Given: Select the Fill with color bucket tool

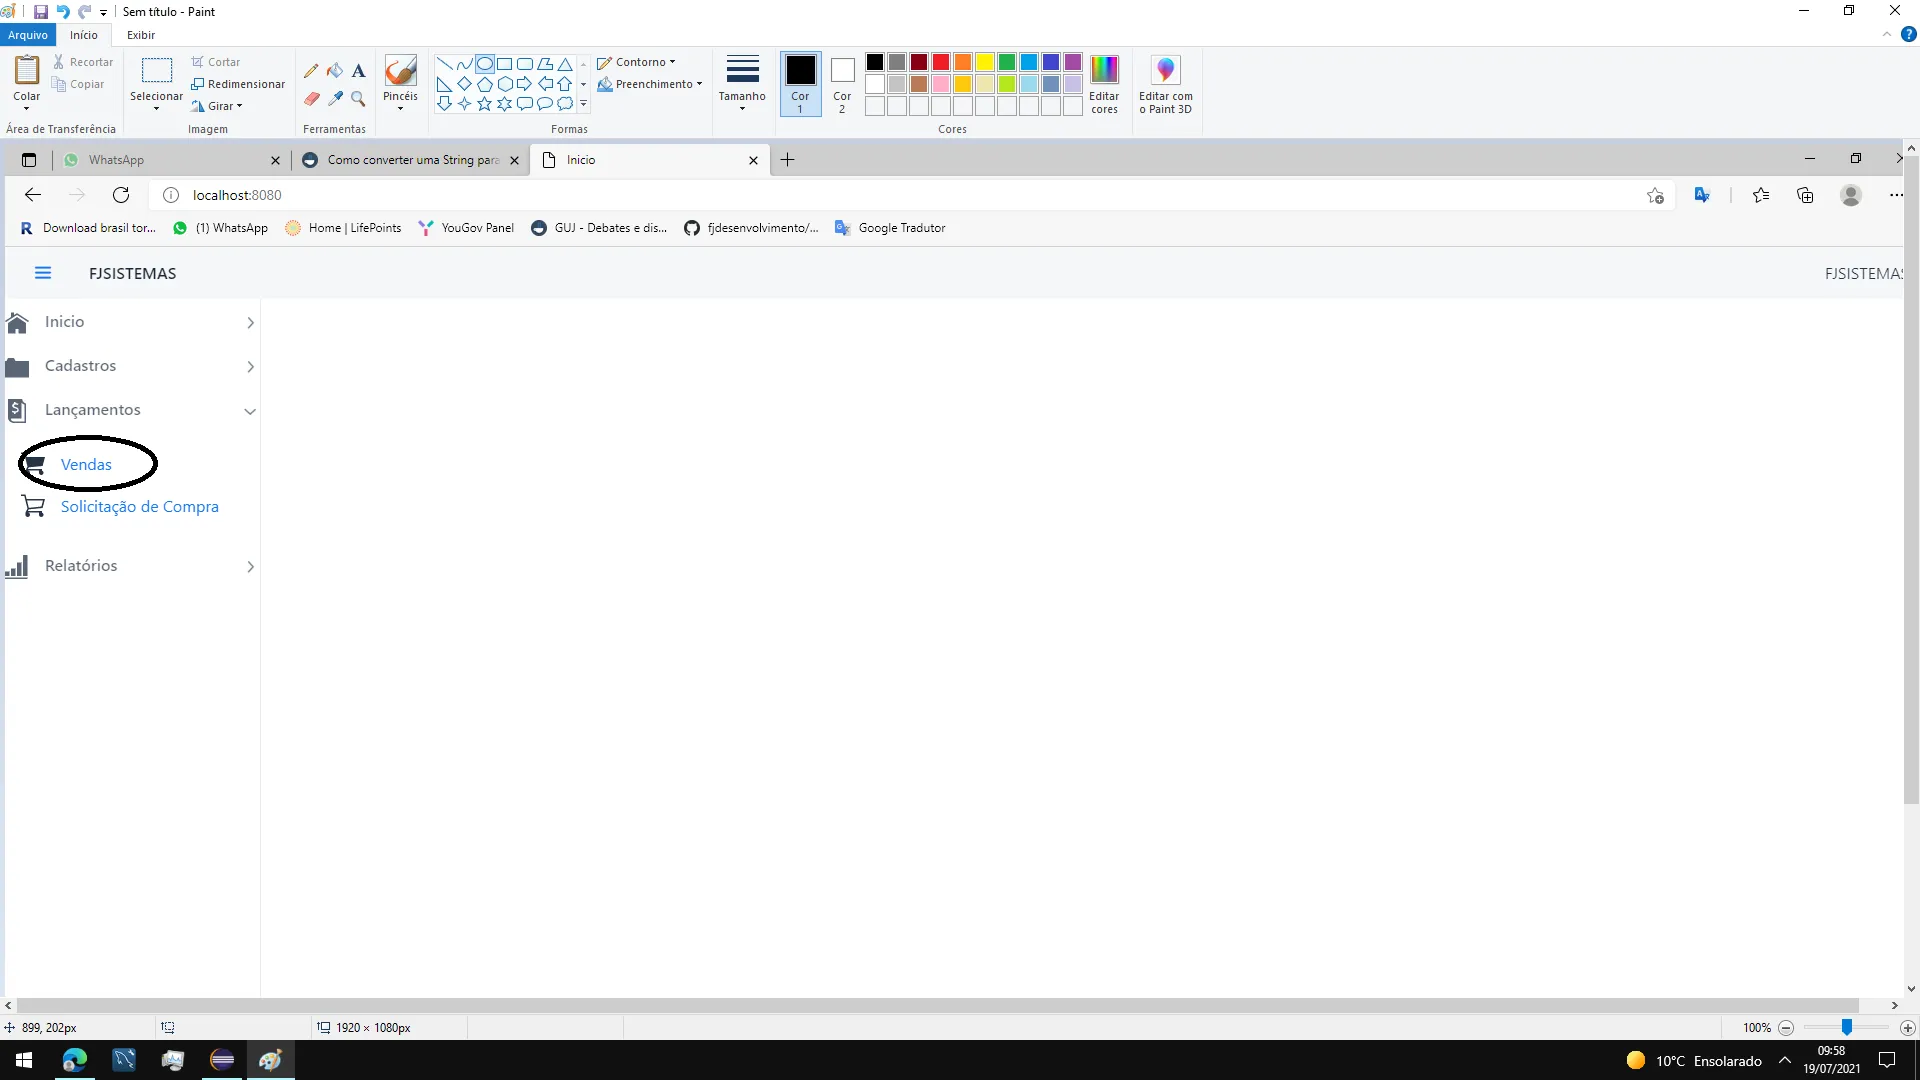Looking at the screenshot, I should tap(335, 71).
